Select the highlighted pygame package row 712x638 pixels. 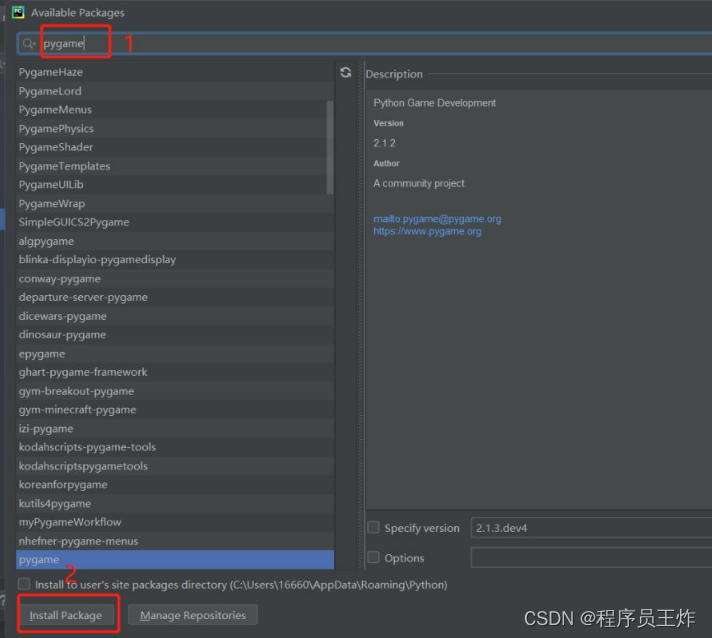[175, 559]
